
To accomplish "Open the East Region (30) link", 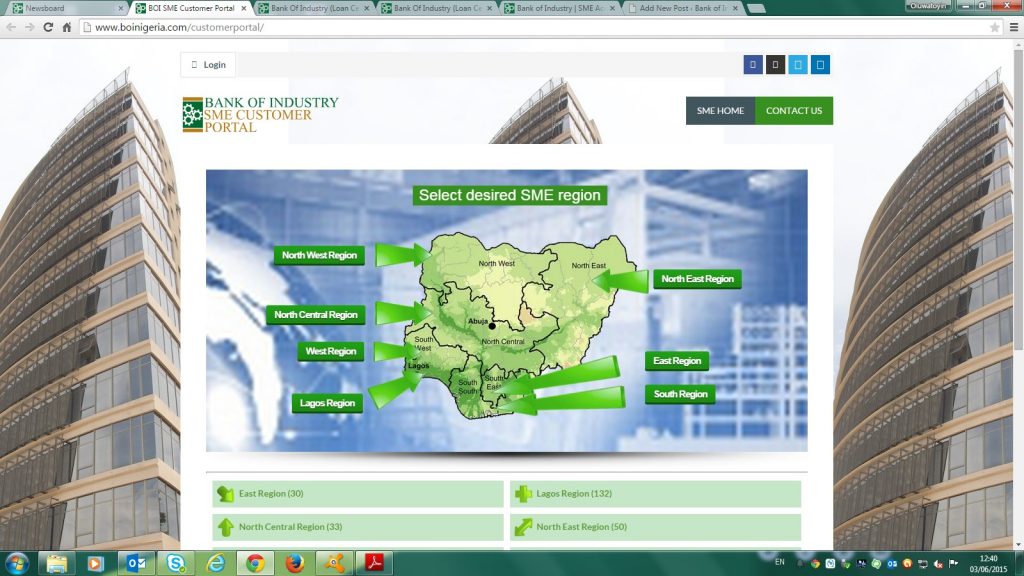I will [358, 494].
